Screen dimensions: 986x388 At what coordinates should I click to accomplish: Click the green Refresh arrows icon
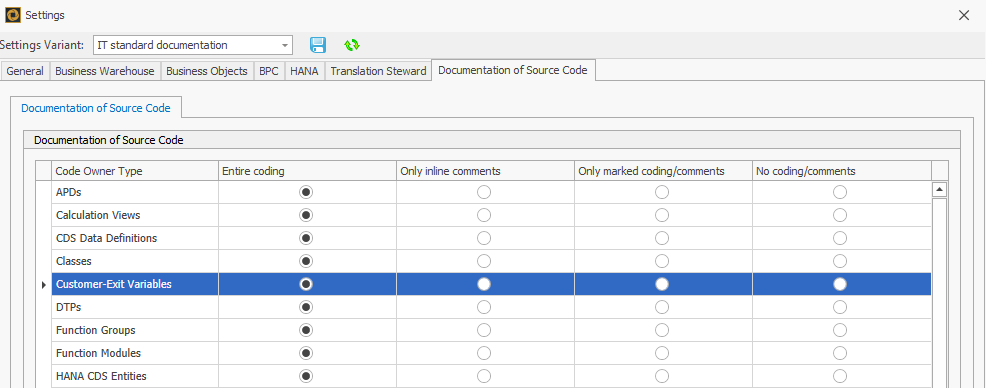pyautogui.click(x=352, y=45)
